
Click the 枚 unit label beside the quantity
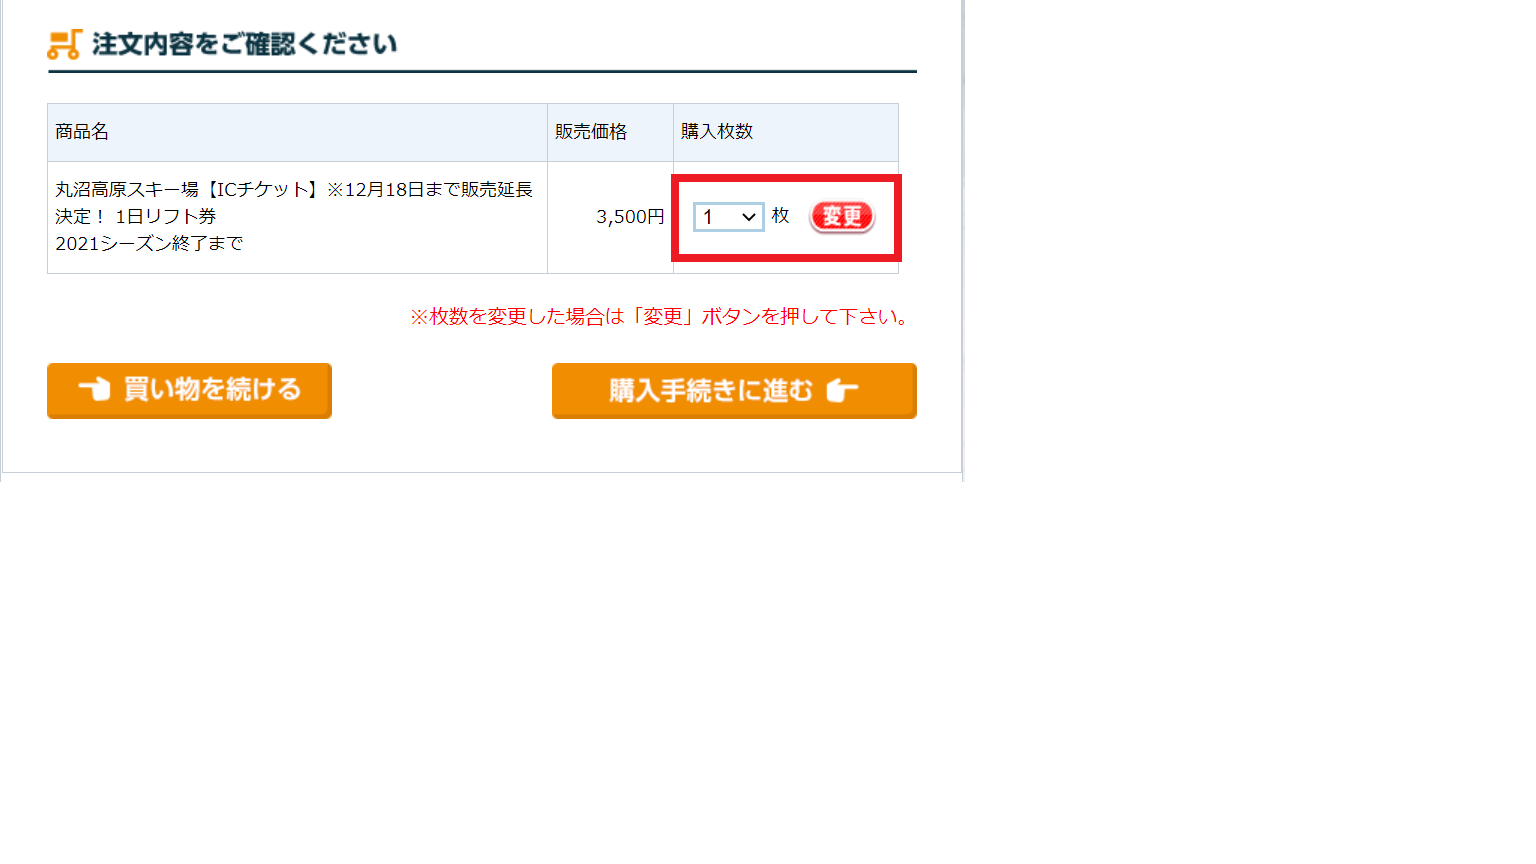coord(781,216)
